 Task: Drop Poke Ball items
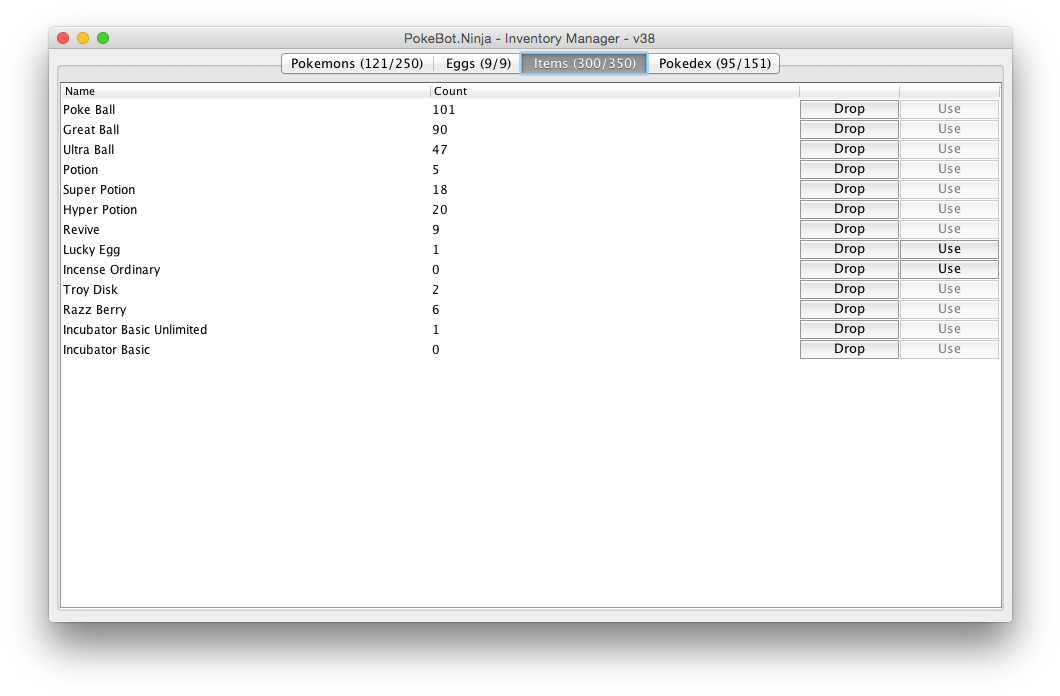tap(849, 109)
